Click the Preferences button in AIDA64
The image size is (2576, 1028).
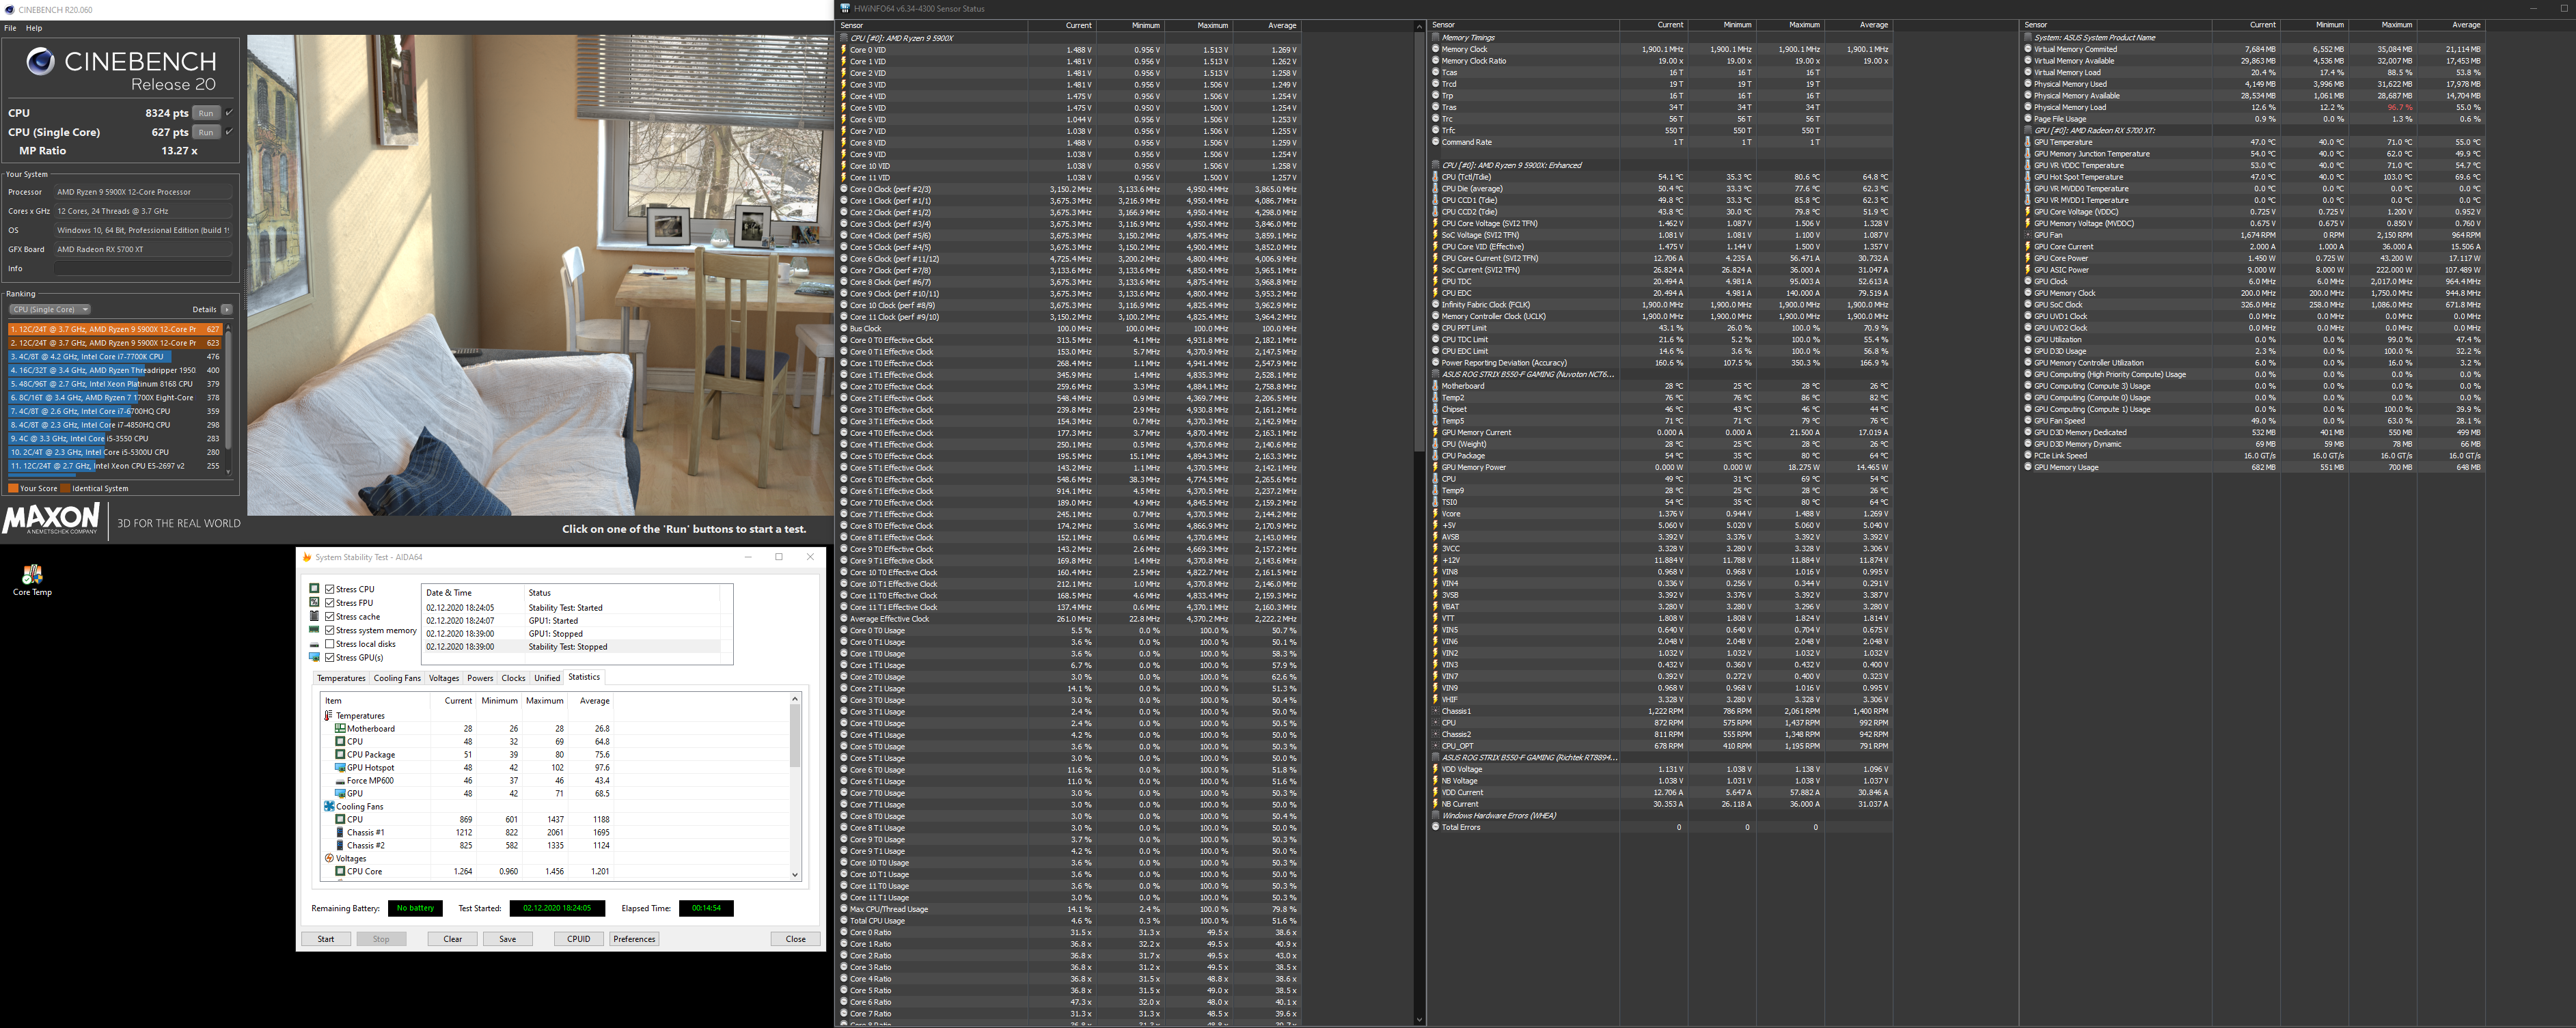point(634,939)
